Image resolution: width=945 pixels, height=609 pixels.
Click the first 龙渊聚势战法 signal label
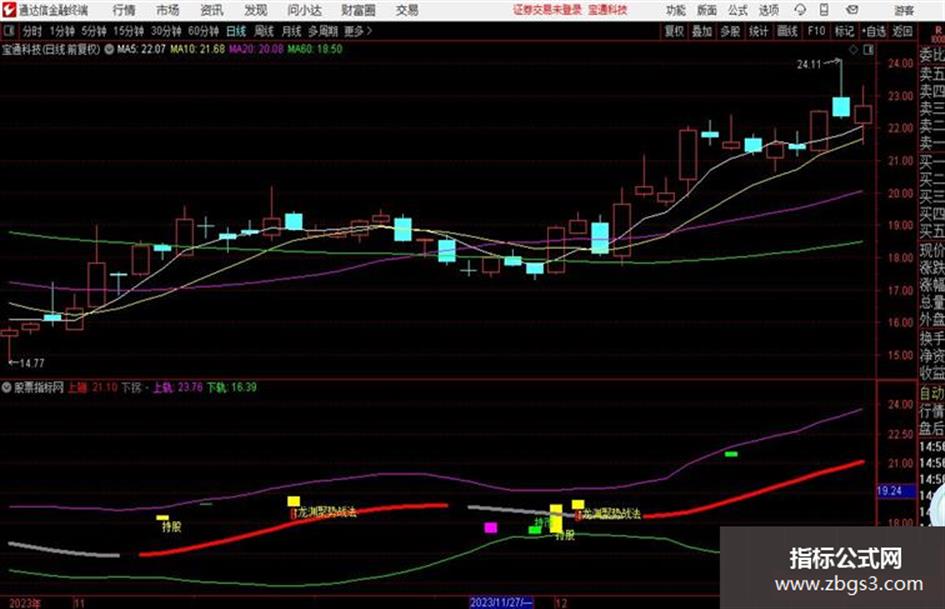327,513
